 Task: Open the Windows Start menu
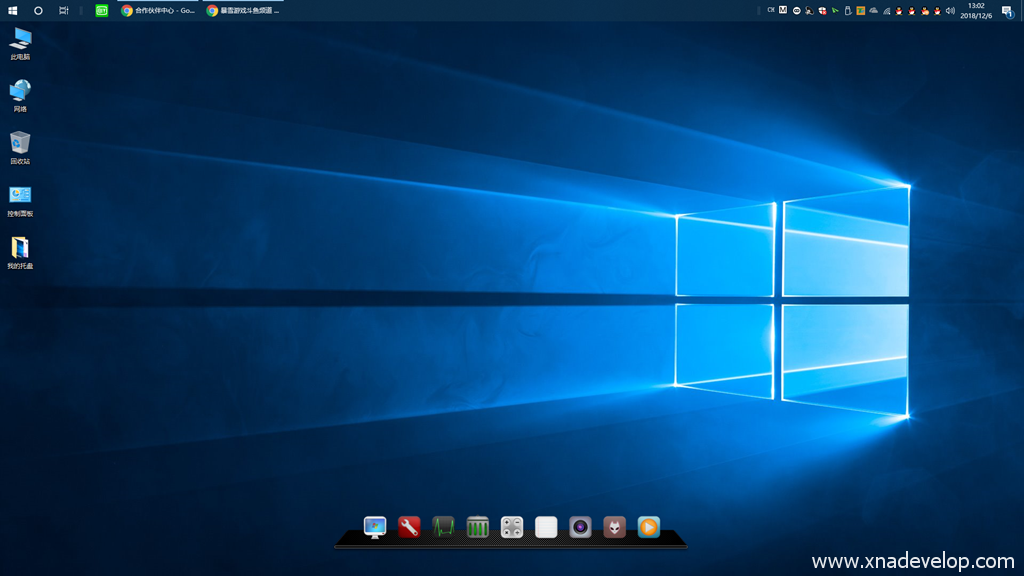[12, 10]
